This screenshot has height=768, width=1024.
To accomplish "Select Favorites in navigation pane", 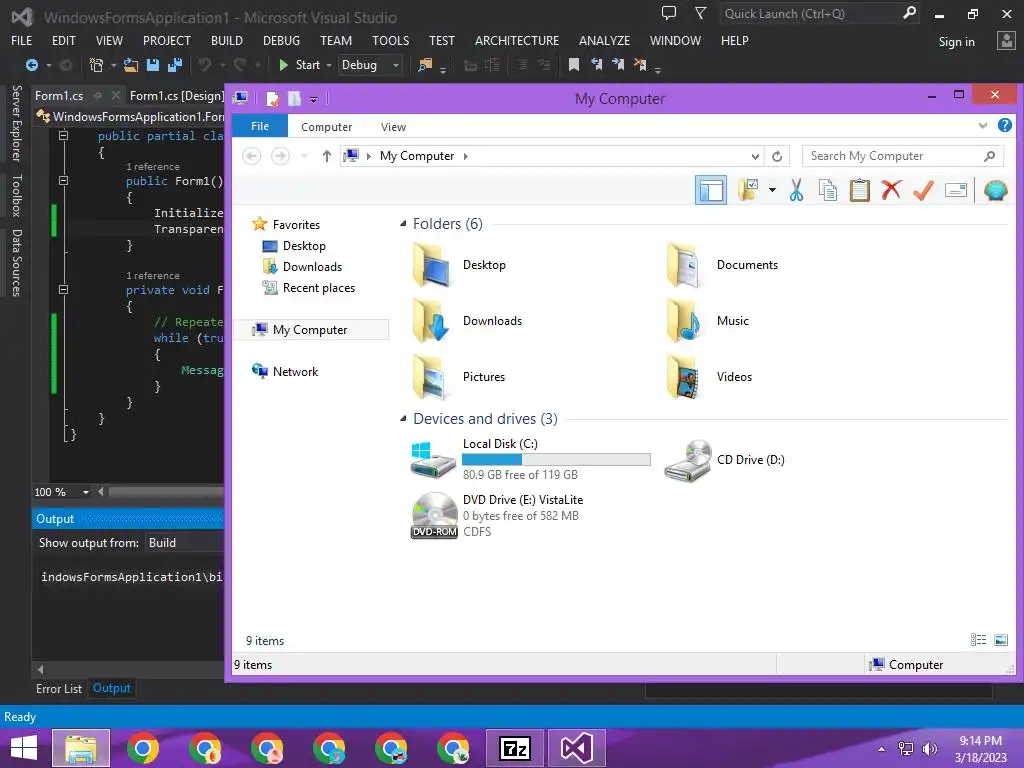I will coord(286,225).
